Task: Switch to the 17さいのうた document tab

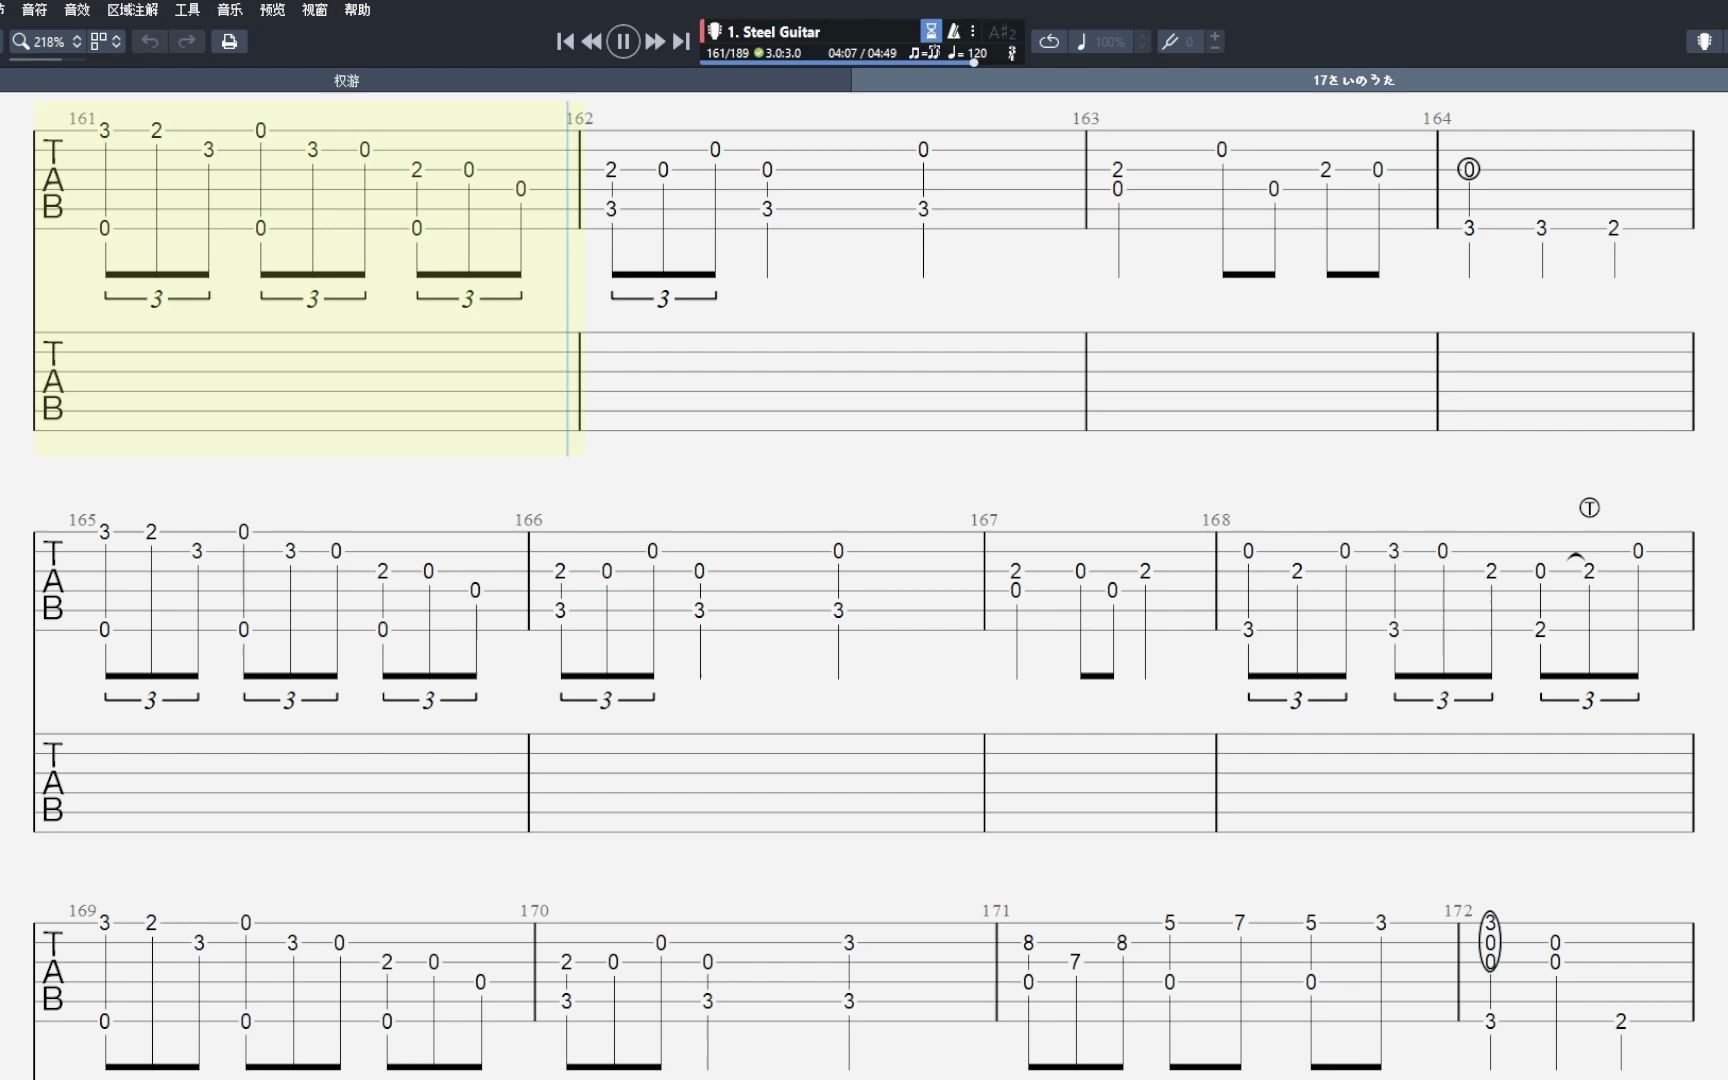Action: tap(1353, 80)
